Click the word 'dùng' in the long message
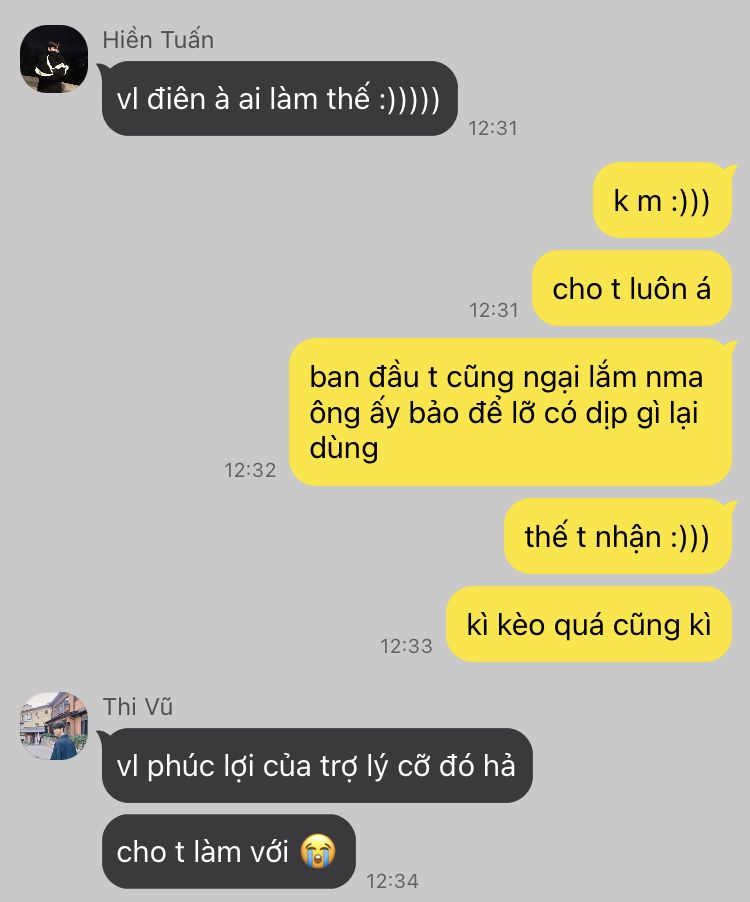Screen dimensions: 750x902 pyautogui.click(x=344, y=449)
